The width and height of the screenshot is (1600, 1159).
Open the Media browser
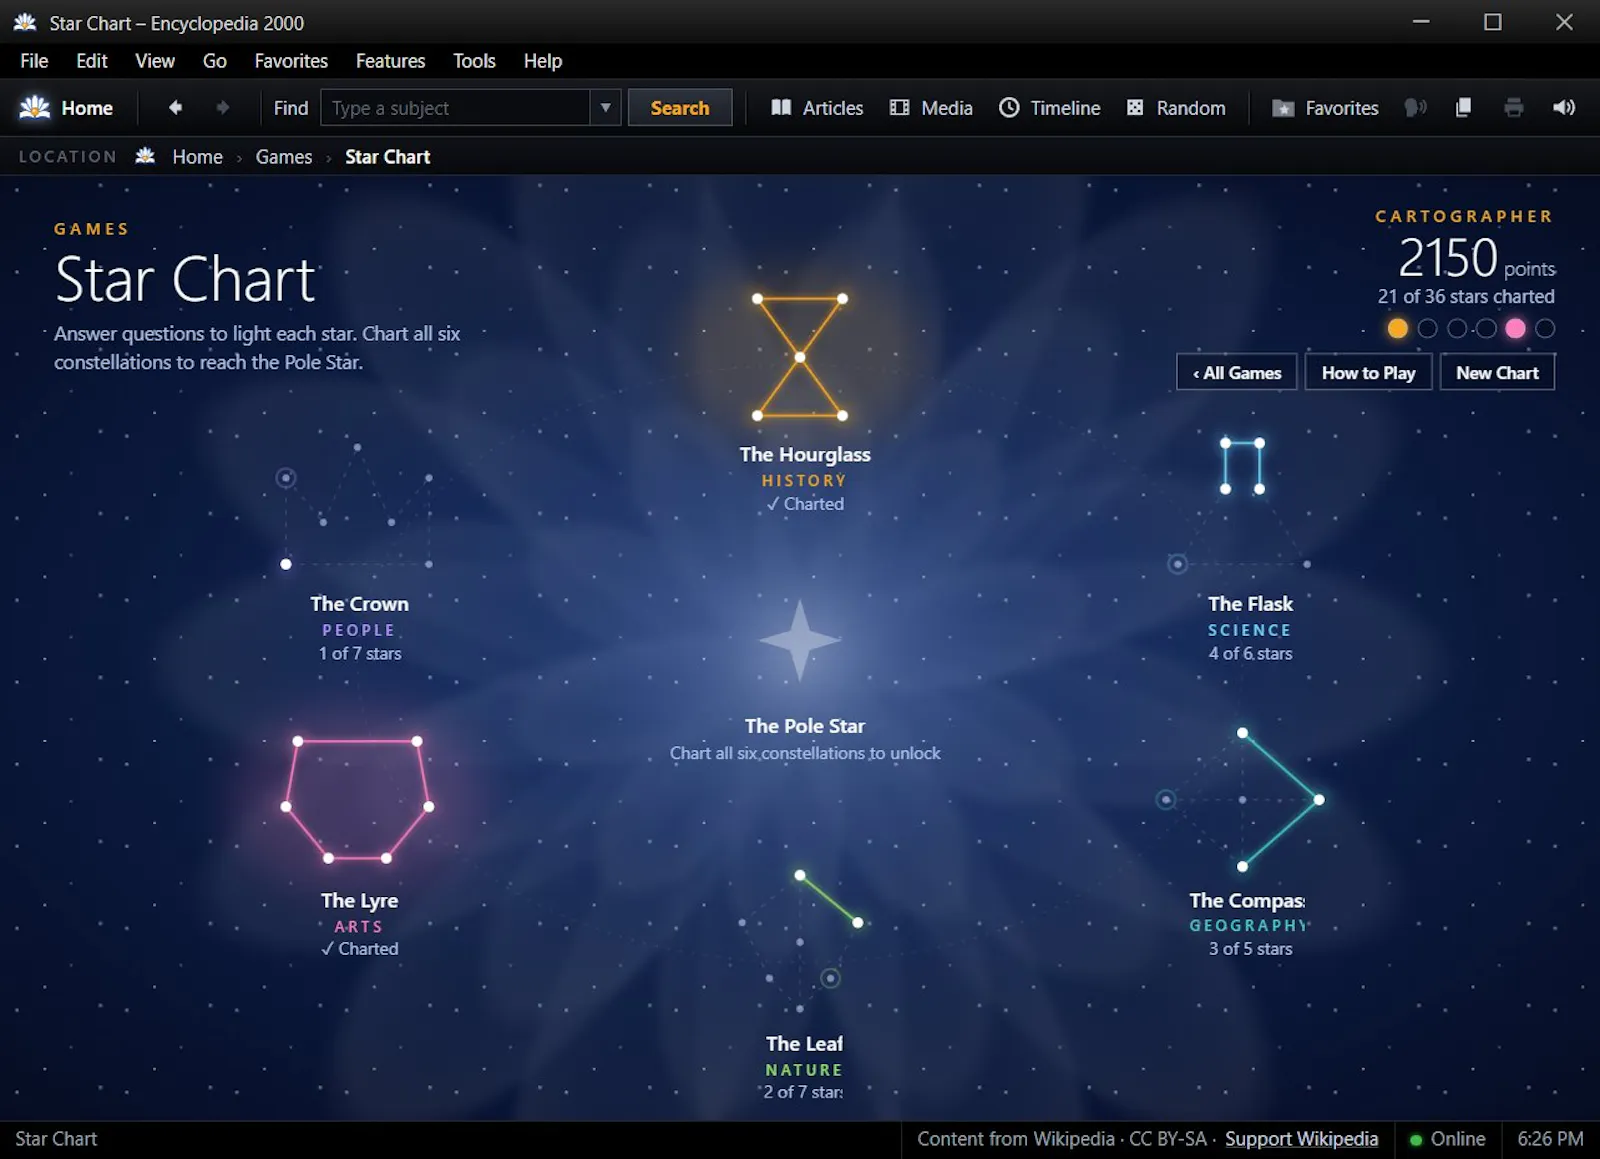[931, 108]
